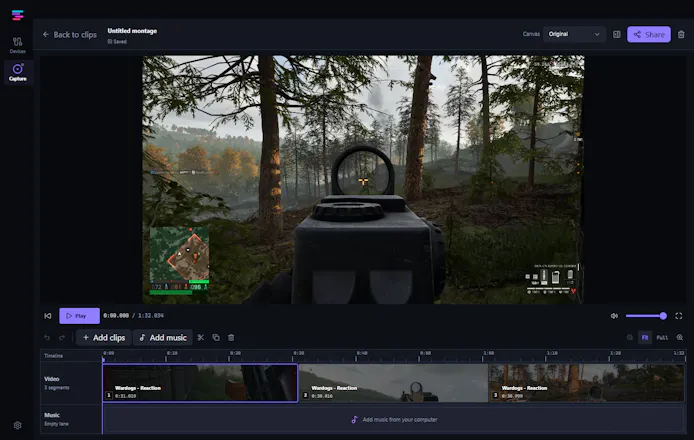This screenshot has width=694, height=440.
Task: Toggle the side panel layout icon
Action: (x=617, y=35)
